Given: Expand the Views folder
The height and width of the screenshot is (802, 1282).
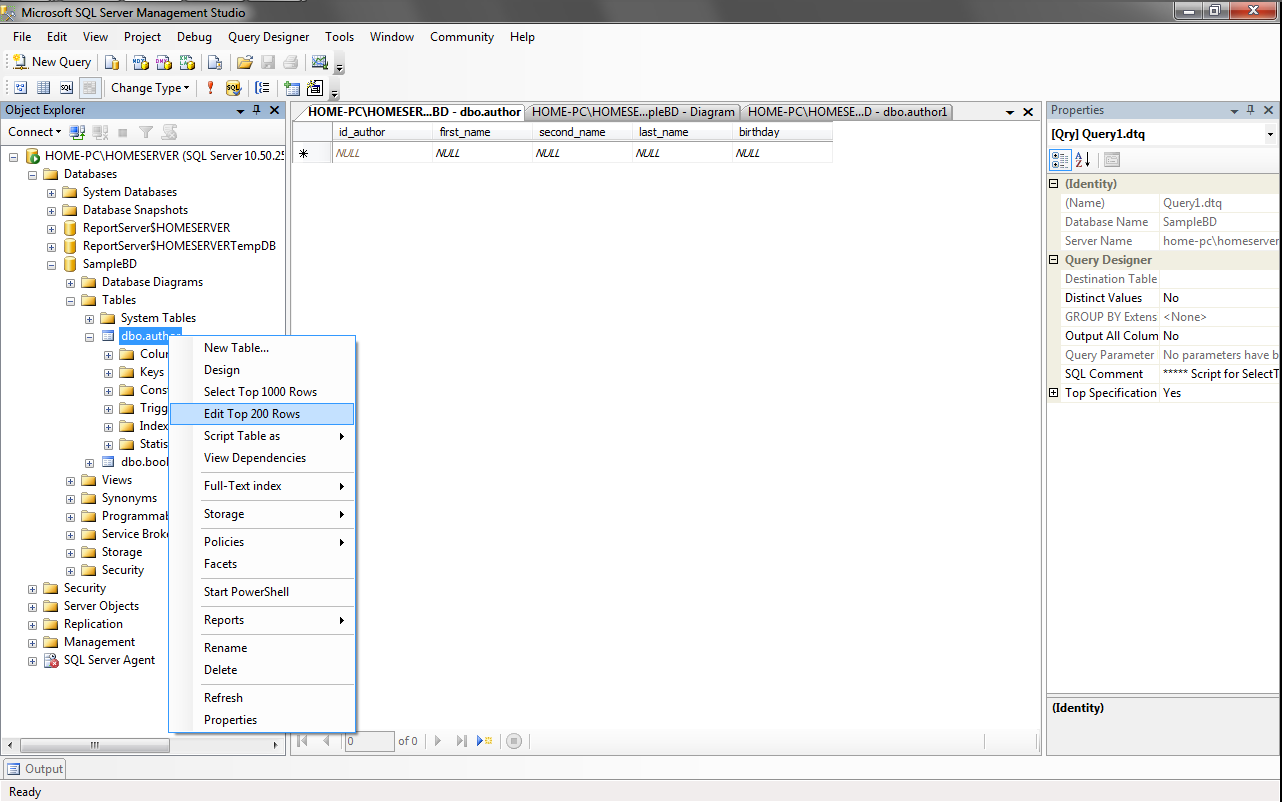Looking at the screenshot, I should (71, 480).
